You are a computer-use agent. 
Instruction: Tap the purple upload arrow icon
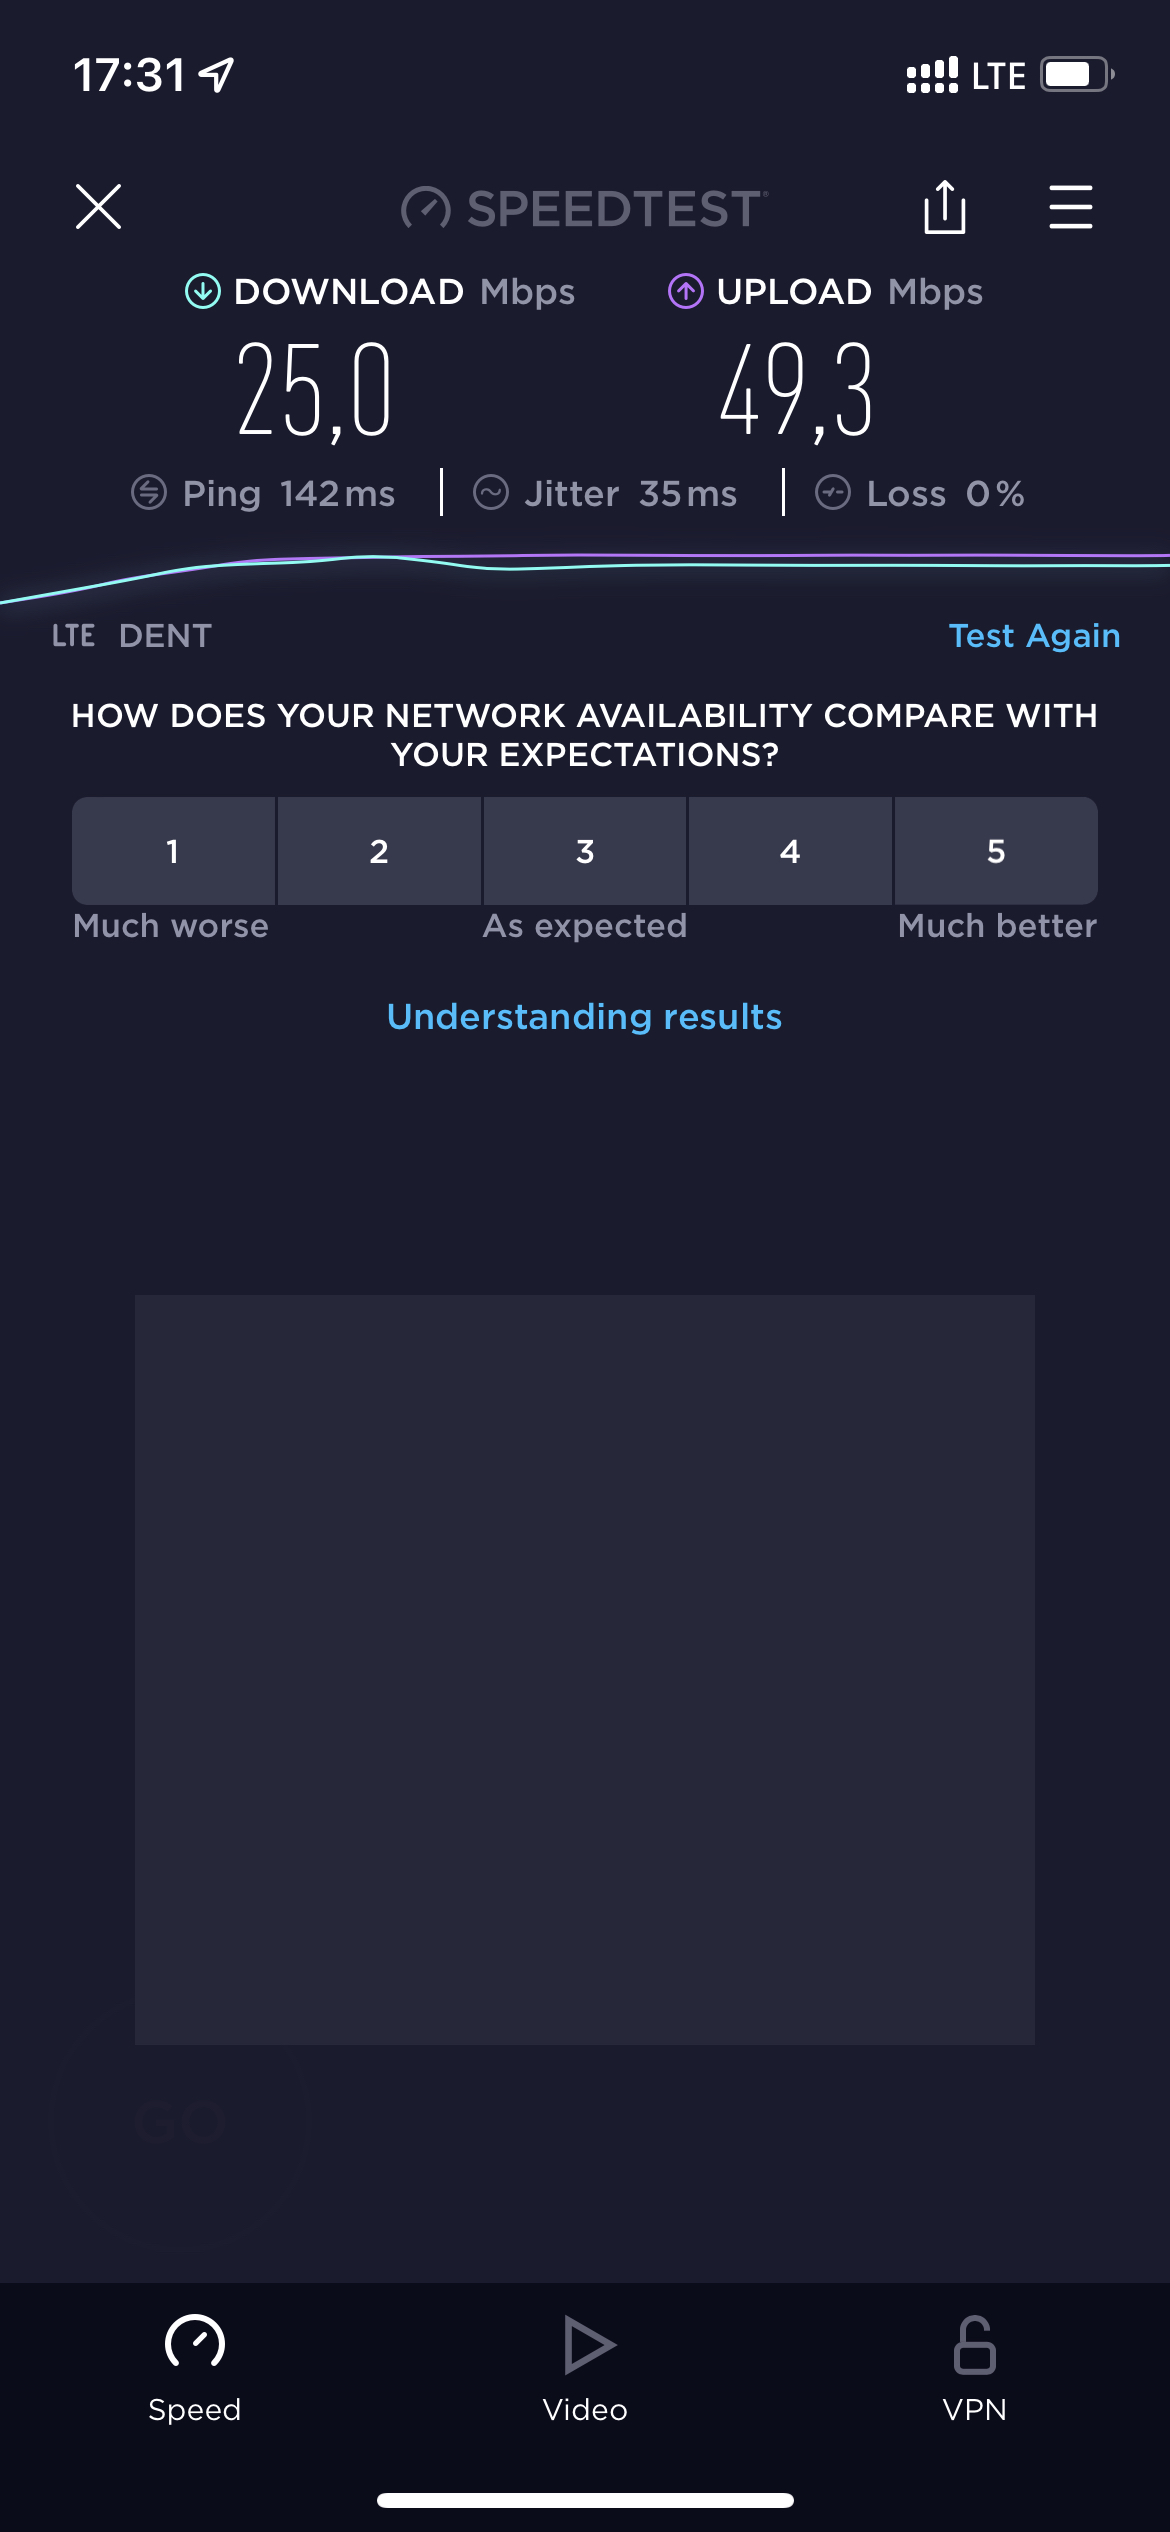point(686,292)
